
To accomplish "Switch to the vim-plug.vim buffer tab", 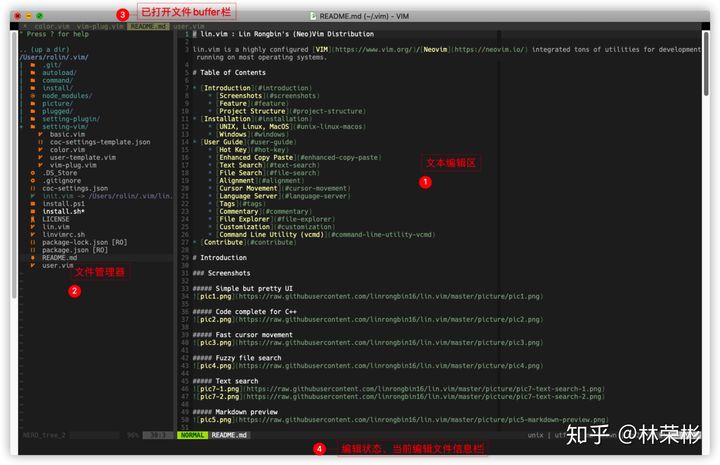I will pos(99,26).
